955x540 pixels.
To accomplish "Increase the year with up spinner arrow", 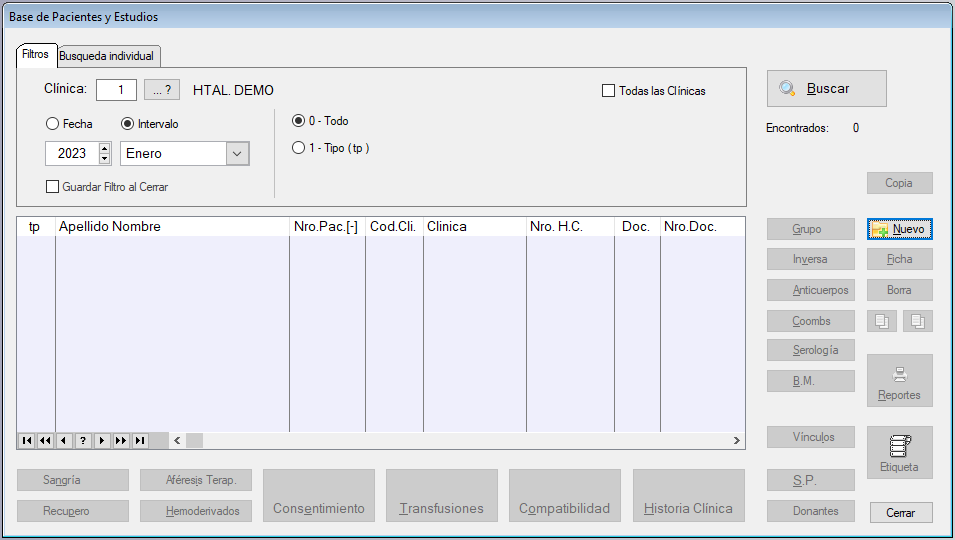I will pyautogui.click(x=105, y=148).
